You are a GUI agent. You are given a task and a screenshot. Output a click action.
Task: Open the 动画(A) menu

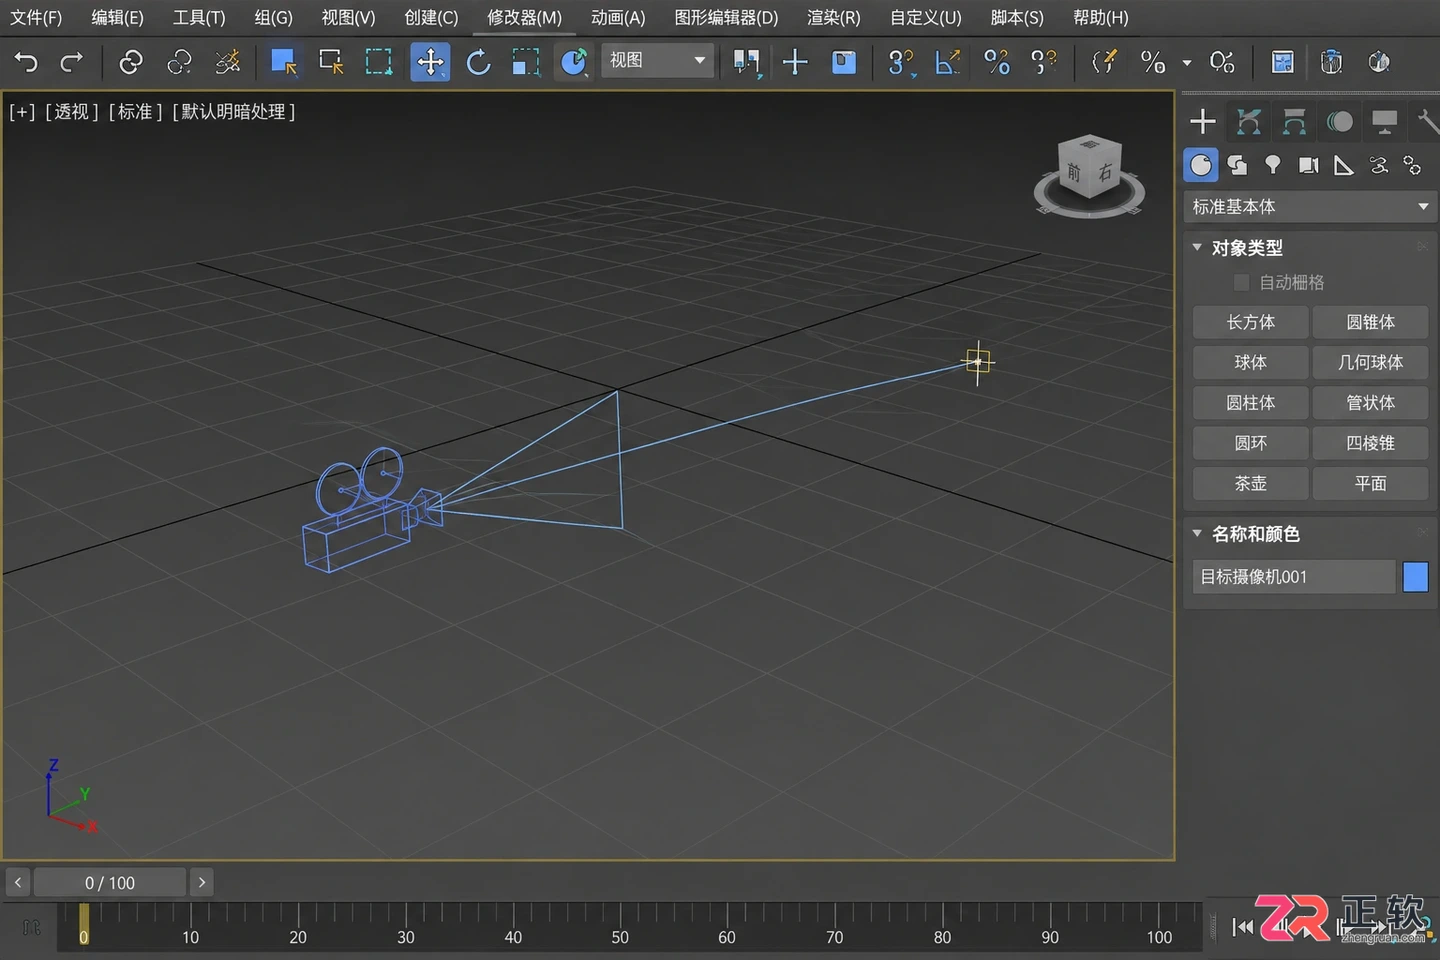pyautogui.click(x=618, y=18)
